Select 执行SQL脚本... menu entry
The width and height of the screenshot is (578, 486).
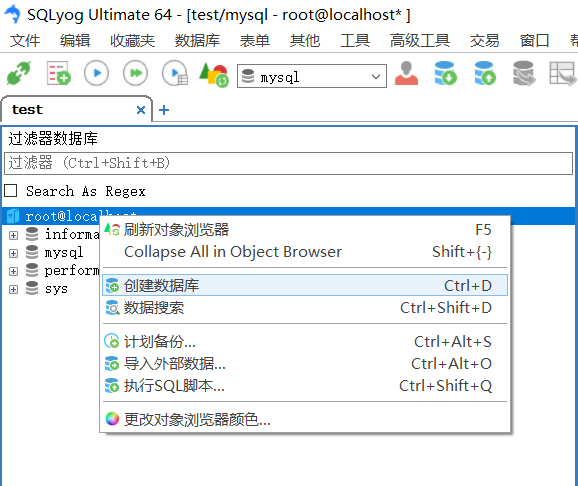pos(305,386)
